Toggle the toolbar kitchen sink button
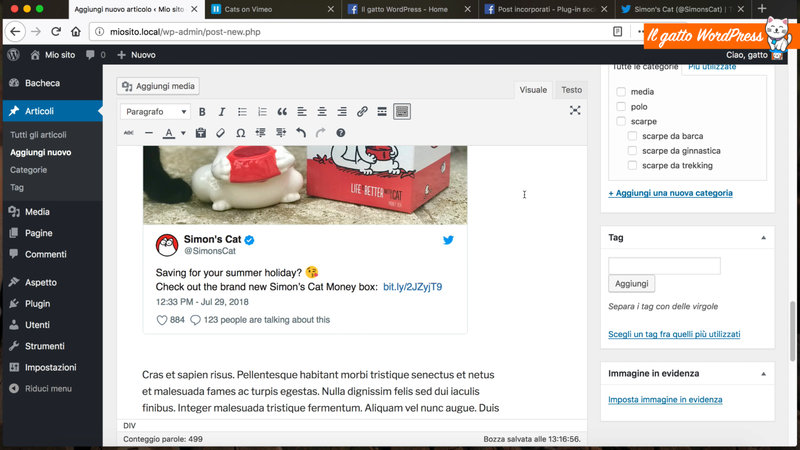The image size is (800, 450). point(402,112)
